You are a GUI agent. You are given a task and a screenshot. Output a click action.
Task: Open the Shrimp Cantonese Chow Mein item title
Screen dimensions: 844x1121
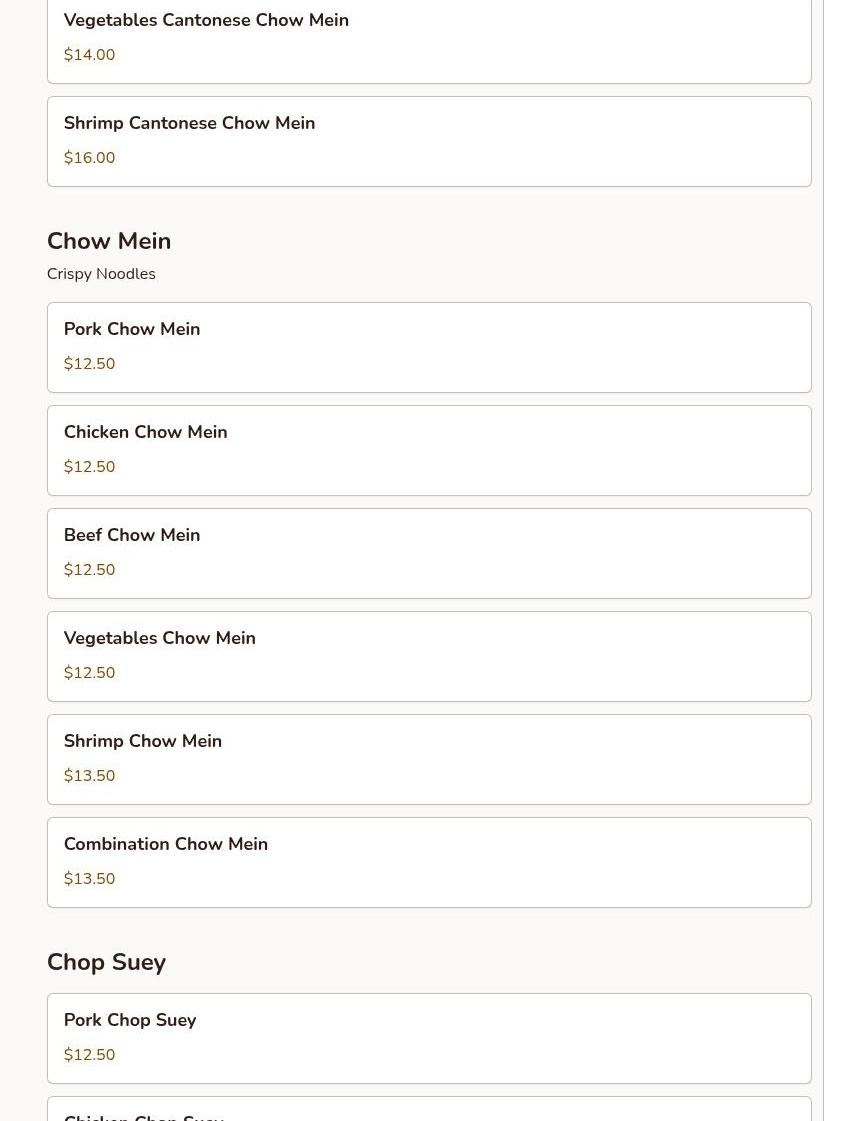coord(189,123)
